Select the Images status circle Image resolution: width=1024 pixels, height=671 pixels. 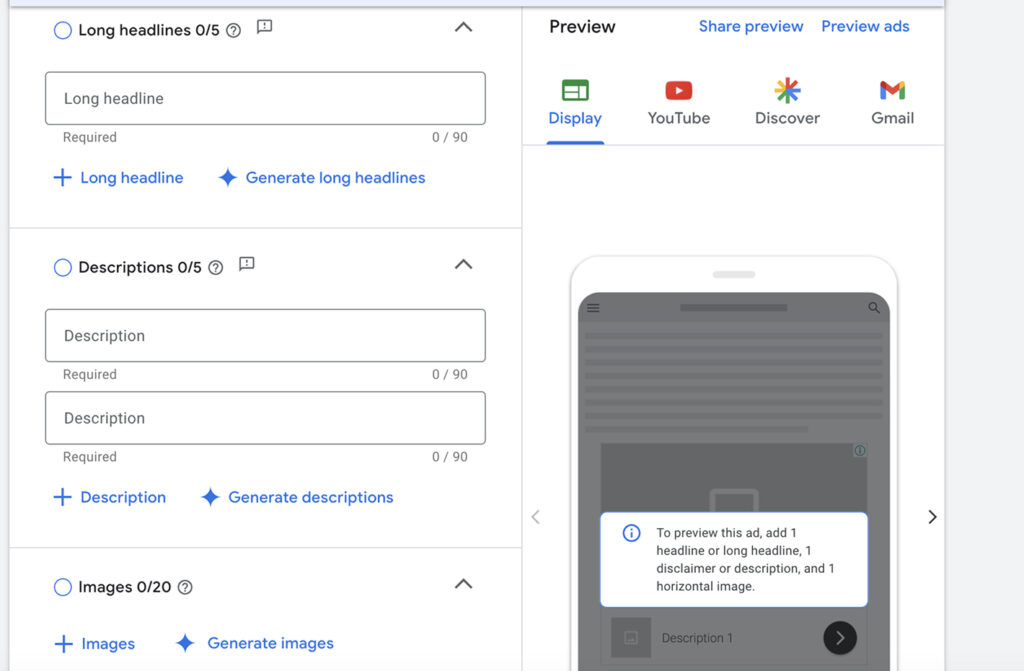62,587
